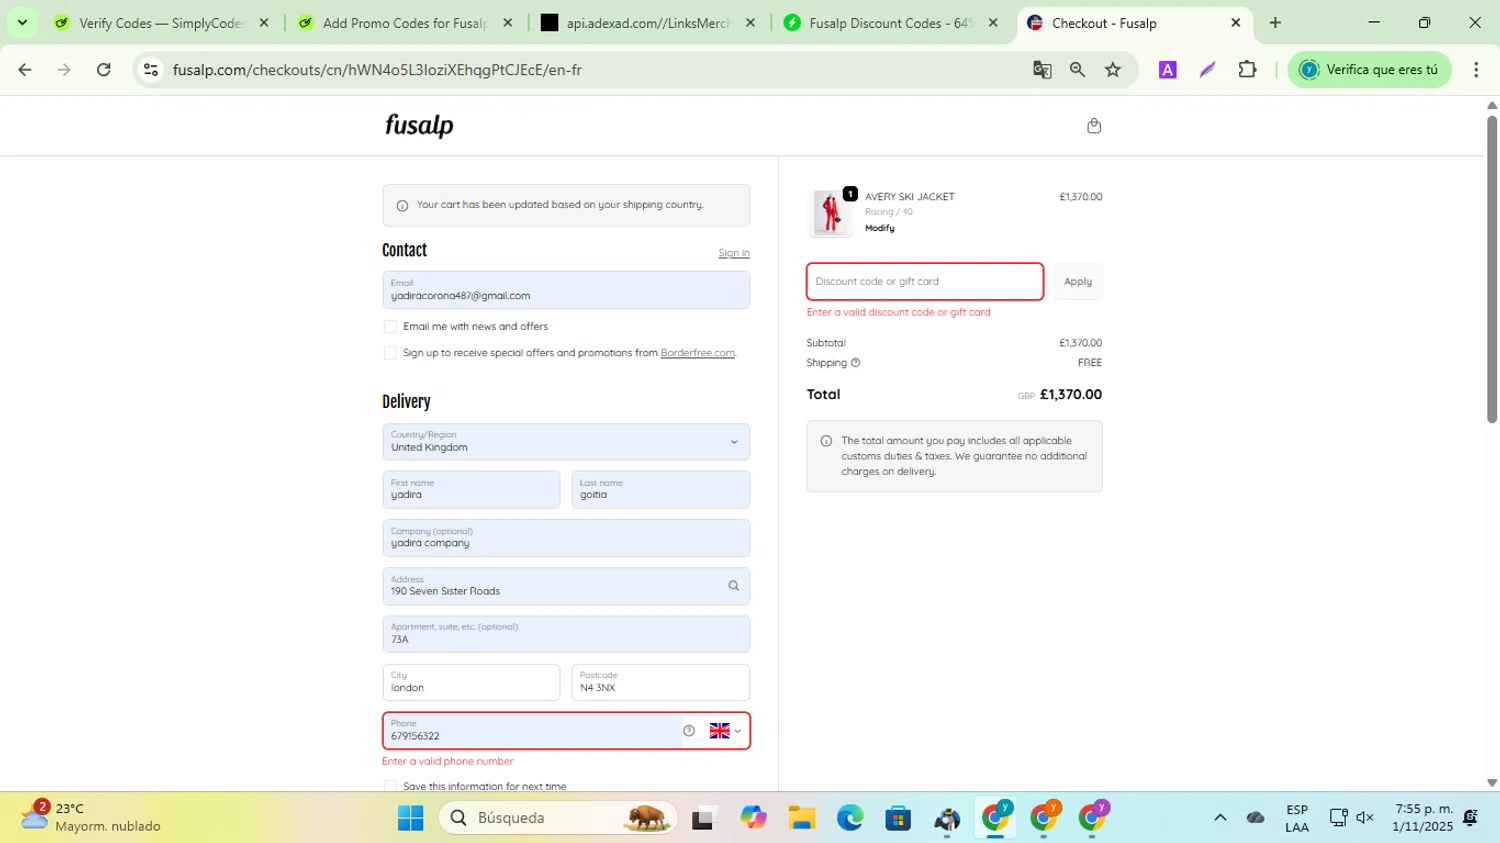Open a new browser tab
The width and height of the screenshot is (1500, 843).
click(1275, 23)
